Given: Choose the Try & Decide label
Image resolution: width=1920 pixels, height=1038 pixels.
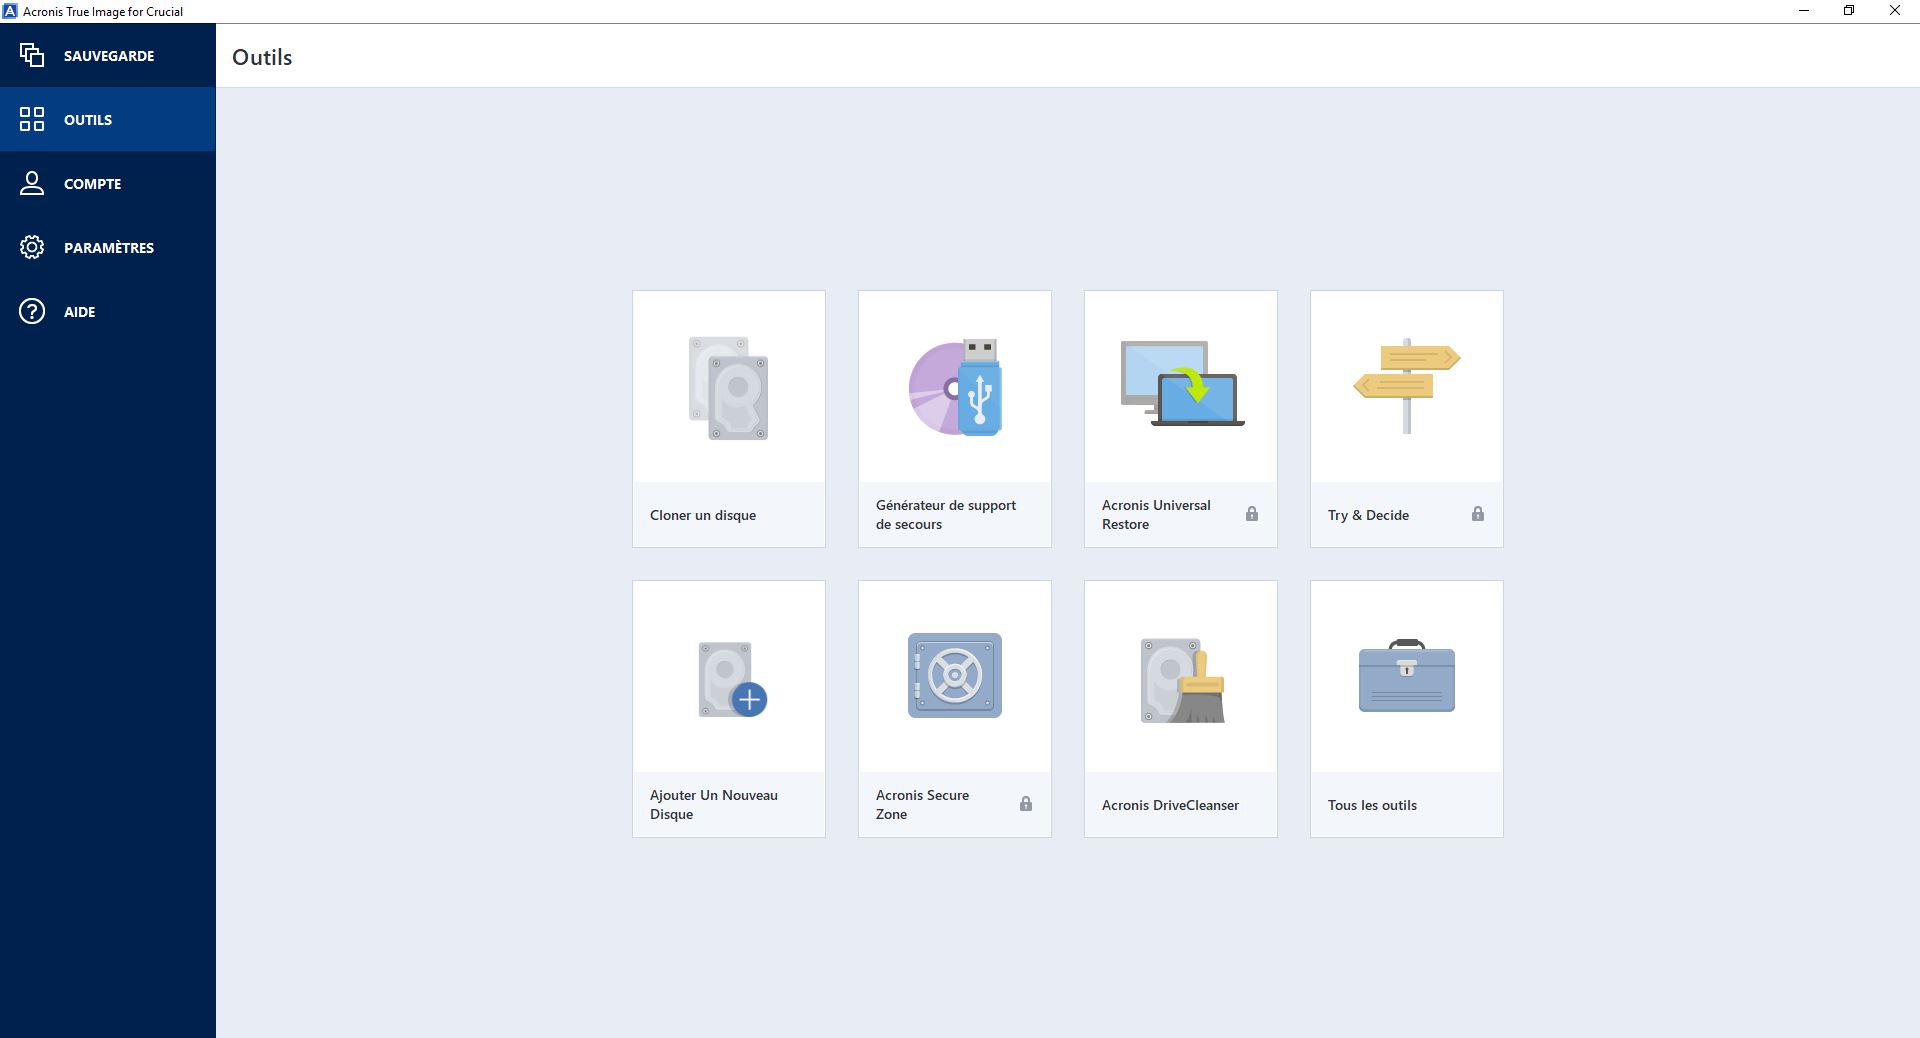Looking at the screenshot, I should tap(1368, 515).
